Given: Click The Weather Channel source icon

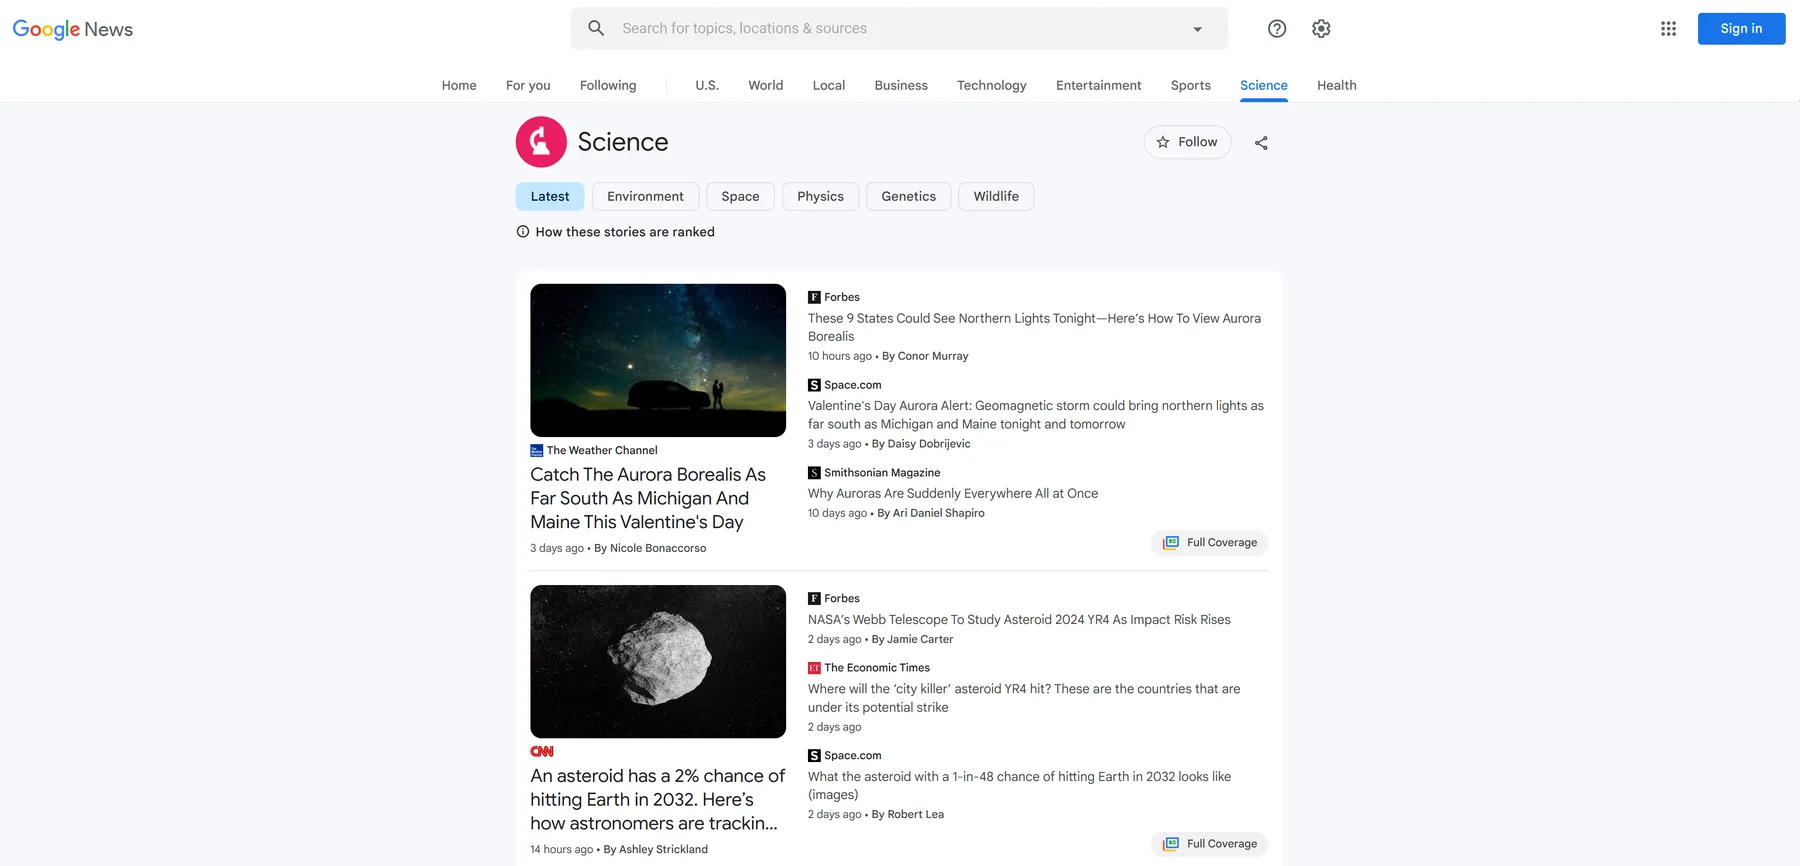Looking at the screenshot, I should pyautogui.click(x=537, y=451).
